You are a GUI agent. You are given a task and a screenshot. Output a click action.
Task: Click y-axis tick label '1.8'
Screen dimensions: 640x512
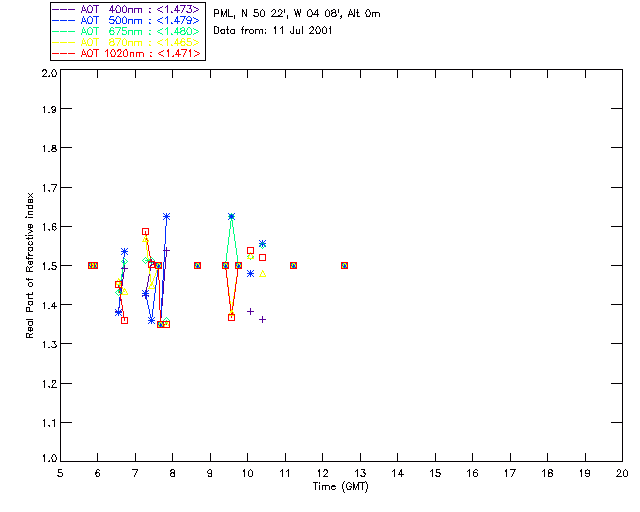(x=49, y=148)
